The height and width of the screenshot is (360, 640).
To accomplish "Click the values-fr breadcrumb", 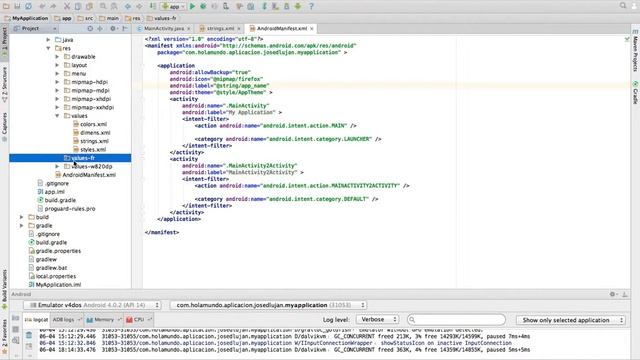I will (x=162, y=18).
